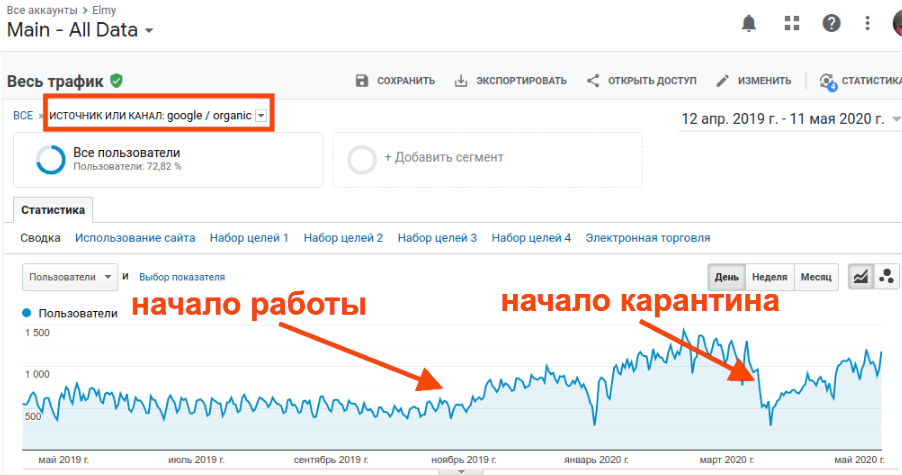The height and width of the screenshot is (475, 902).
Task: Click the Изменить pencil icon
Action: (x=722, y=81)
